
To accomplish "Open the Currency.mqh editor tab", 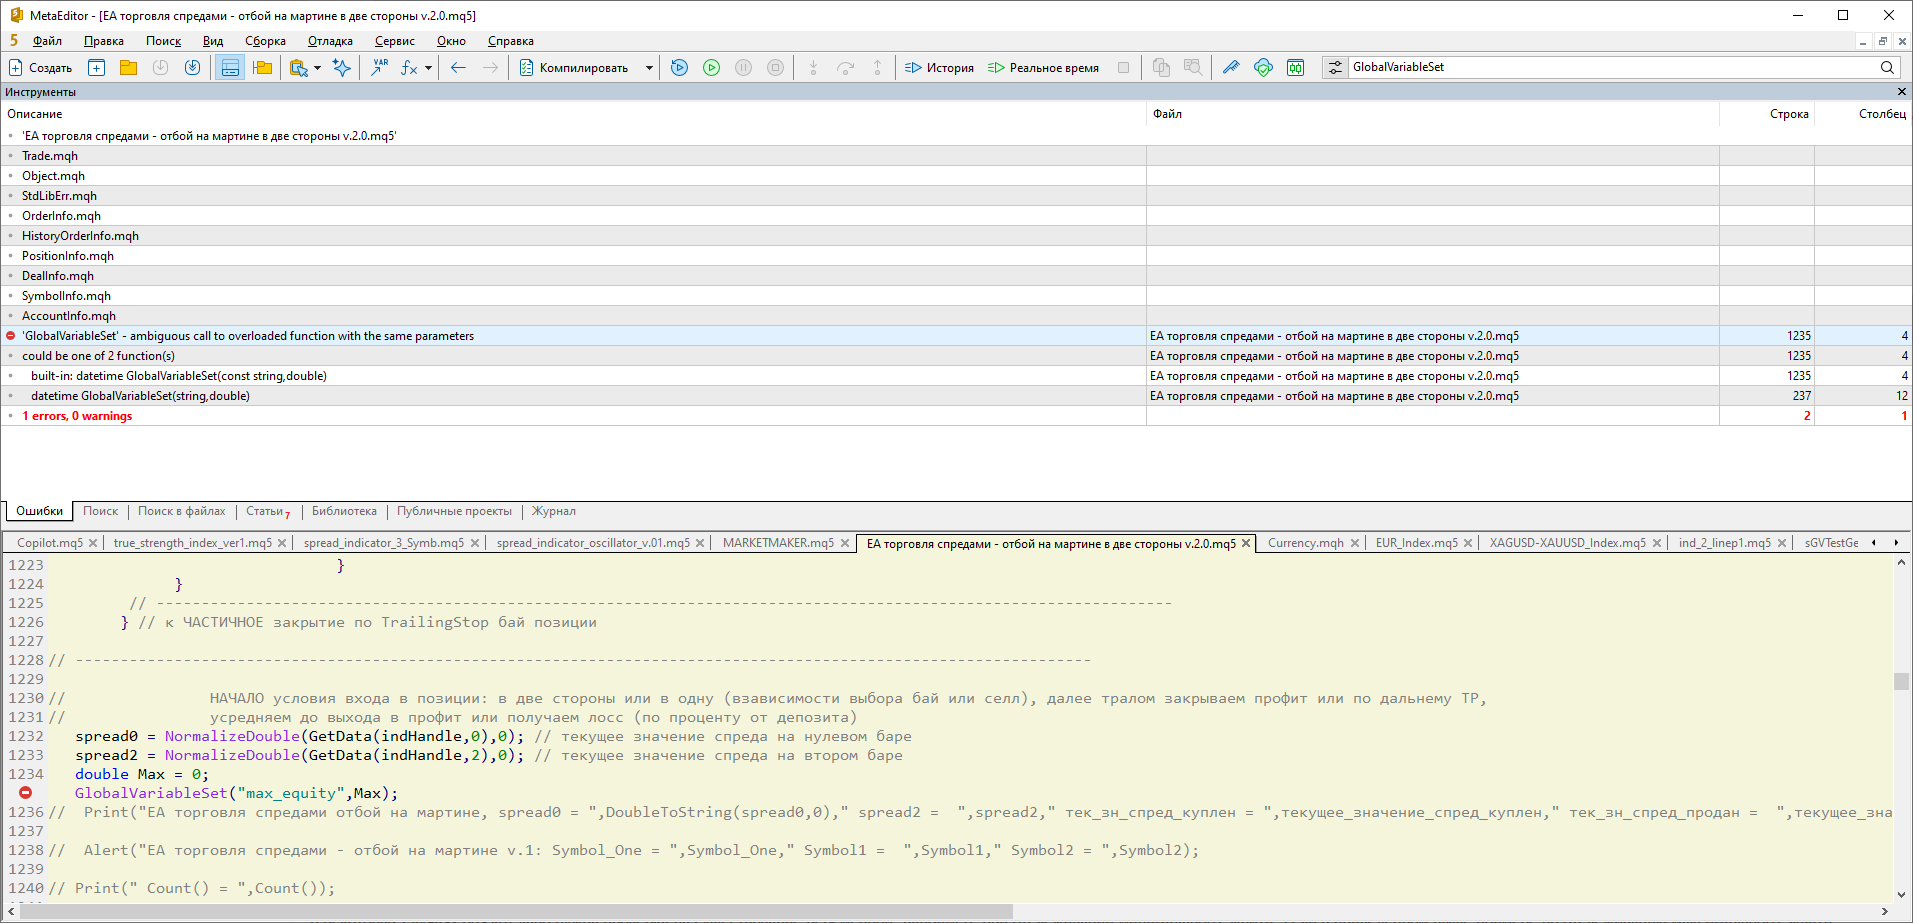I will click(x=1305, y=543).
